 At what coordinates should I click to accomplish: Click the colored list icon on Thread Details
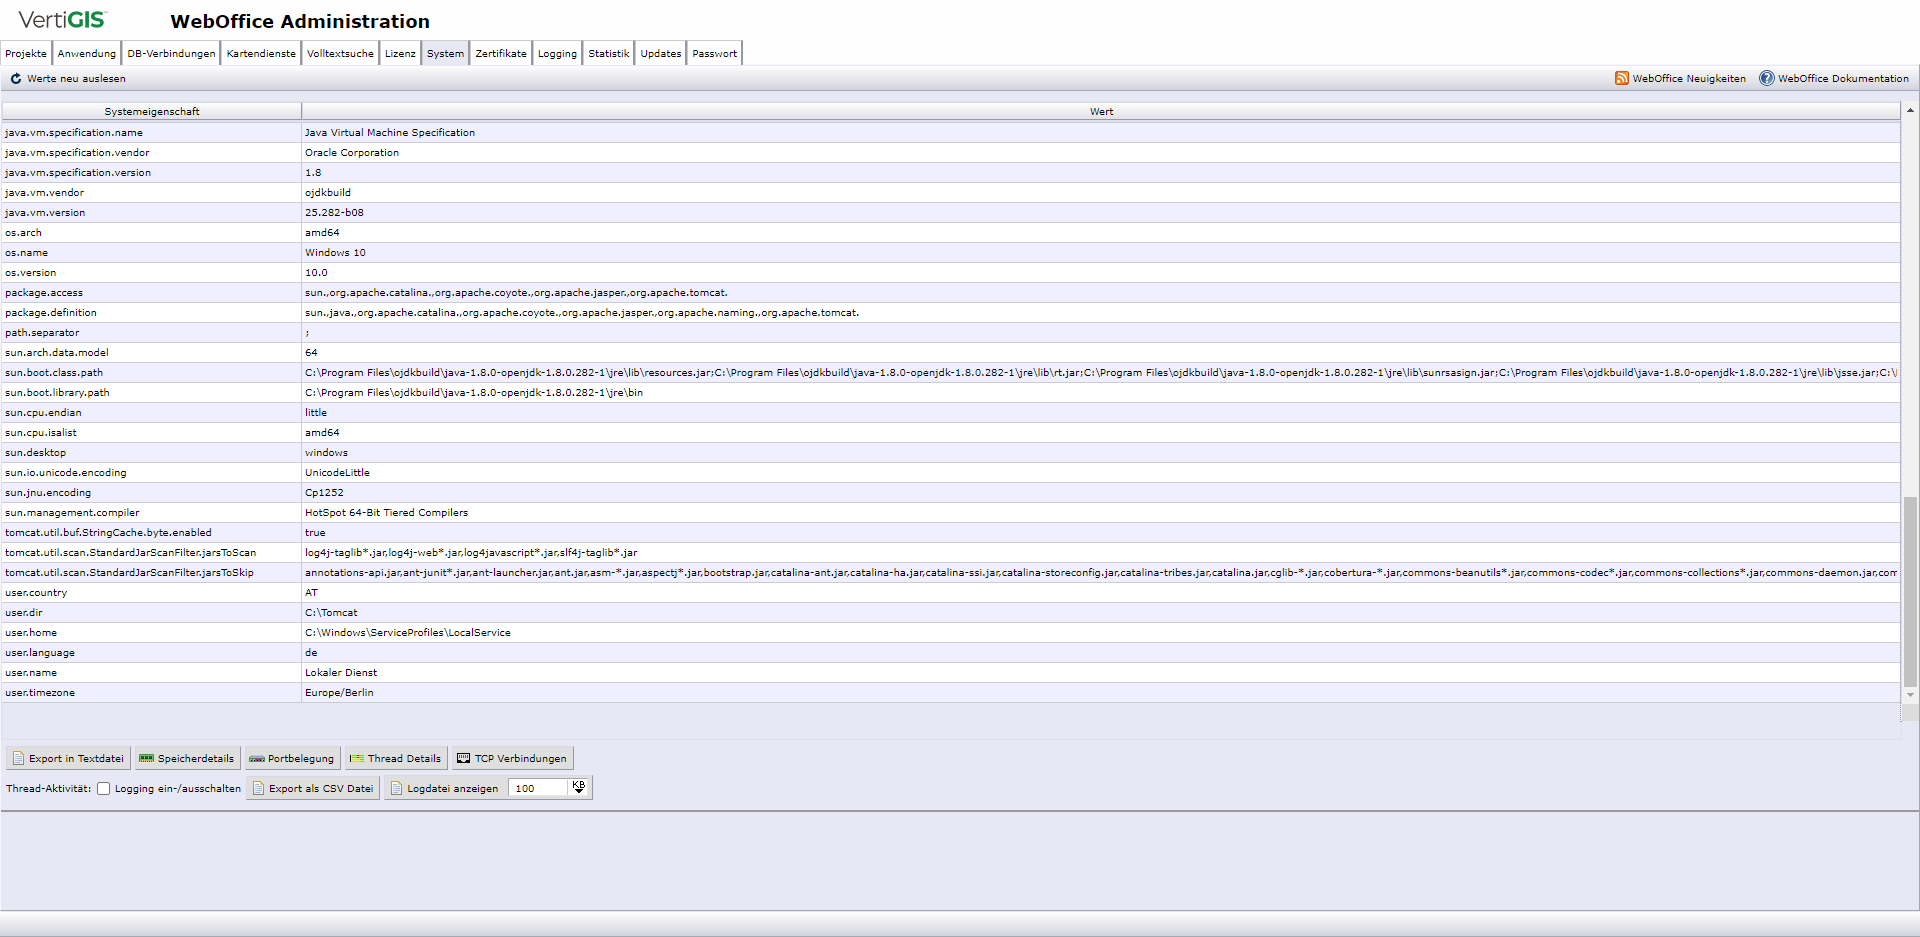click(359, 758)
